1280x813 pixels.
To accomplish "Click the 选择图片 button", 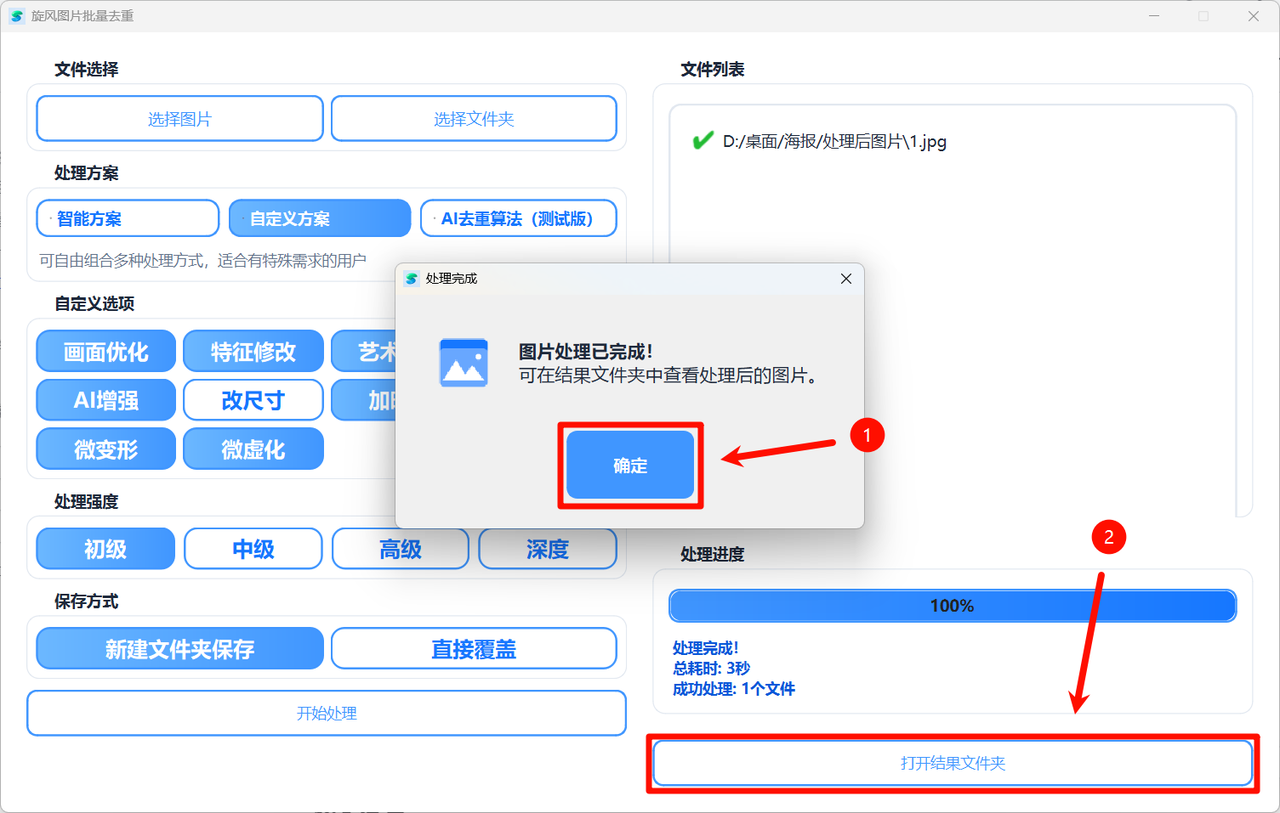I will pyautogui.click(x=179, y=118).
